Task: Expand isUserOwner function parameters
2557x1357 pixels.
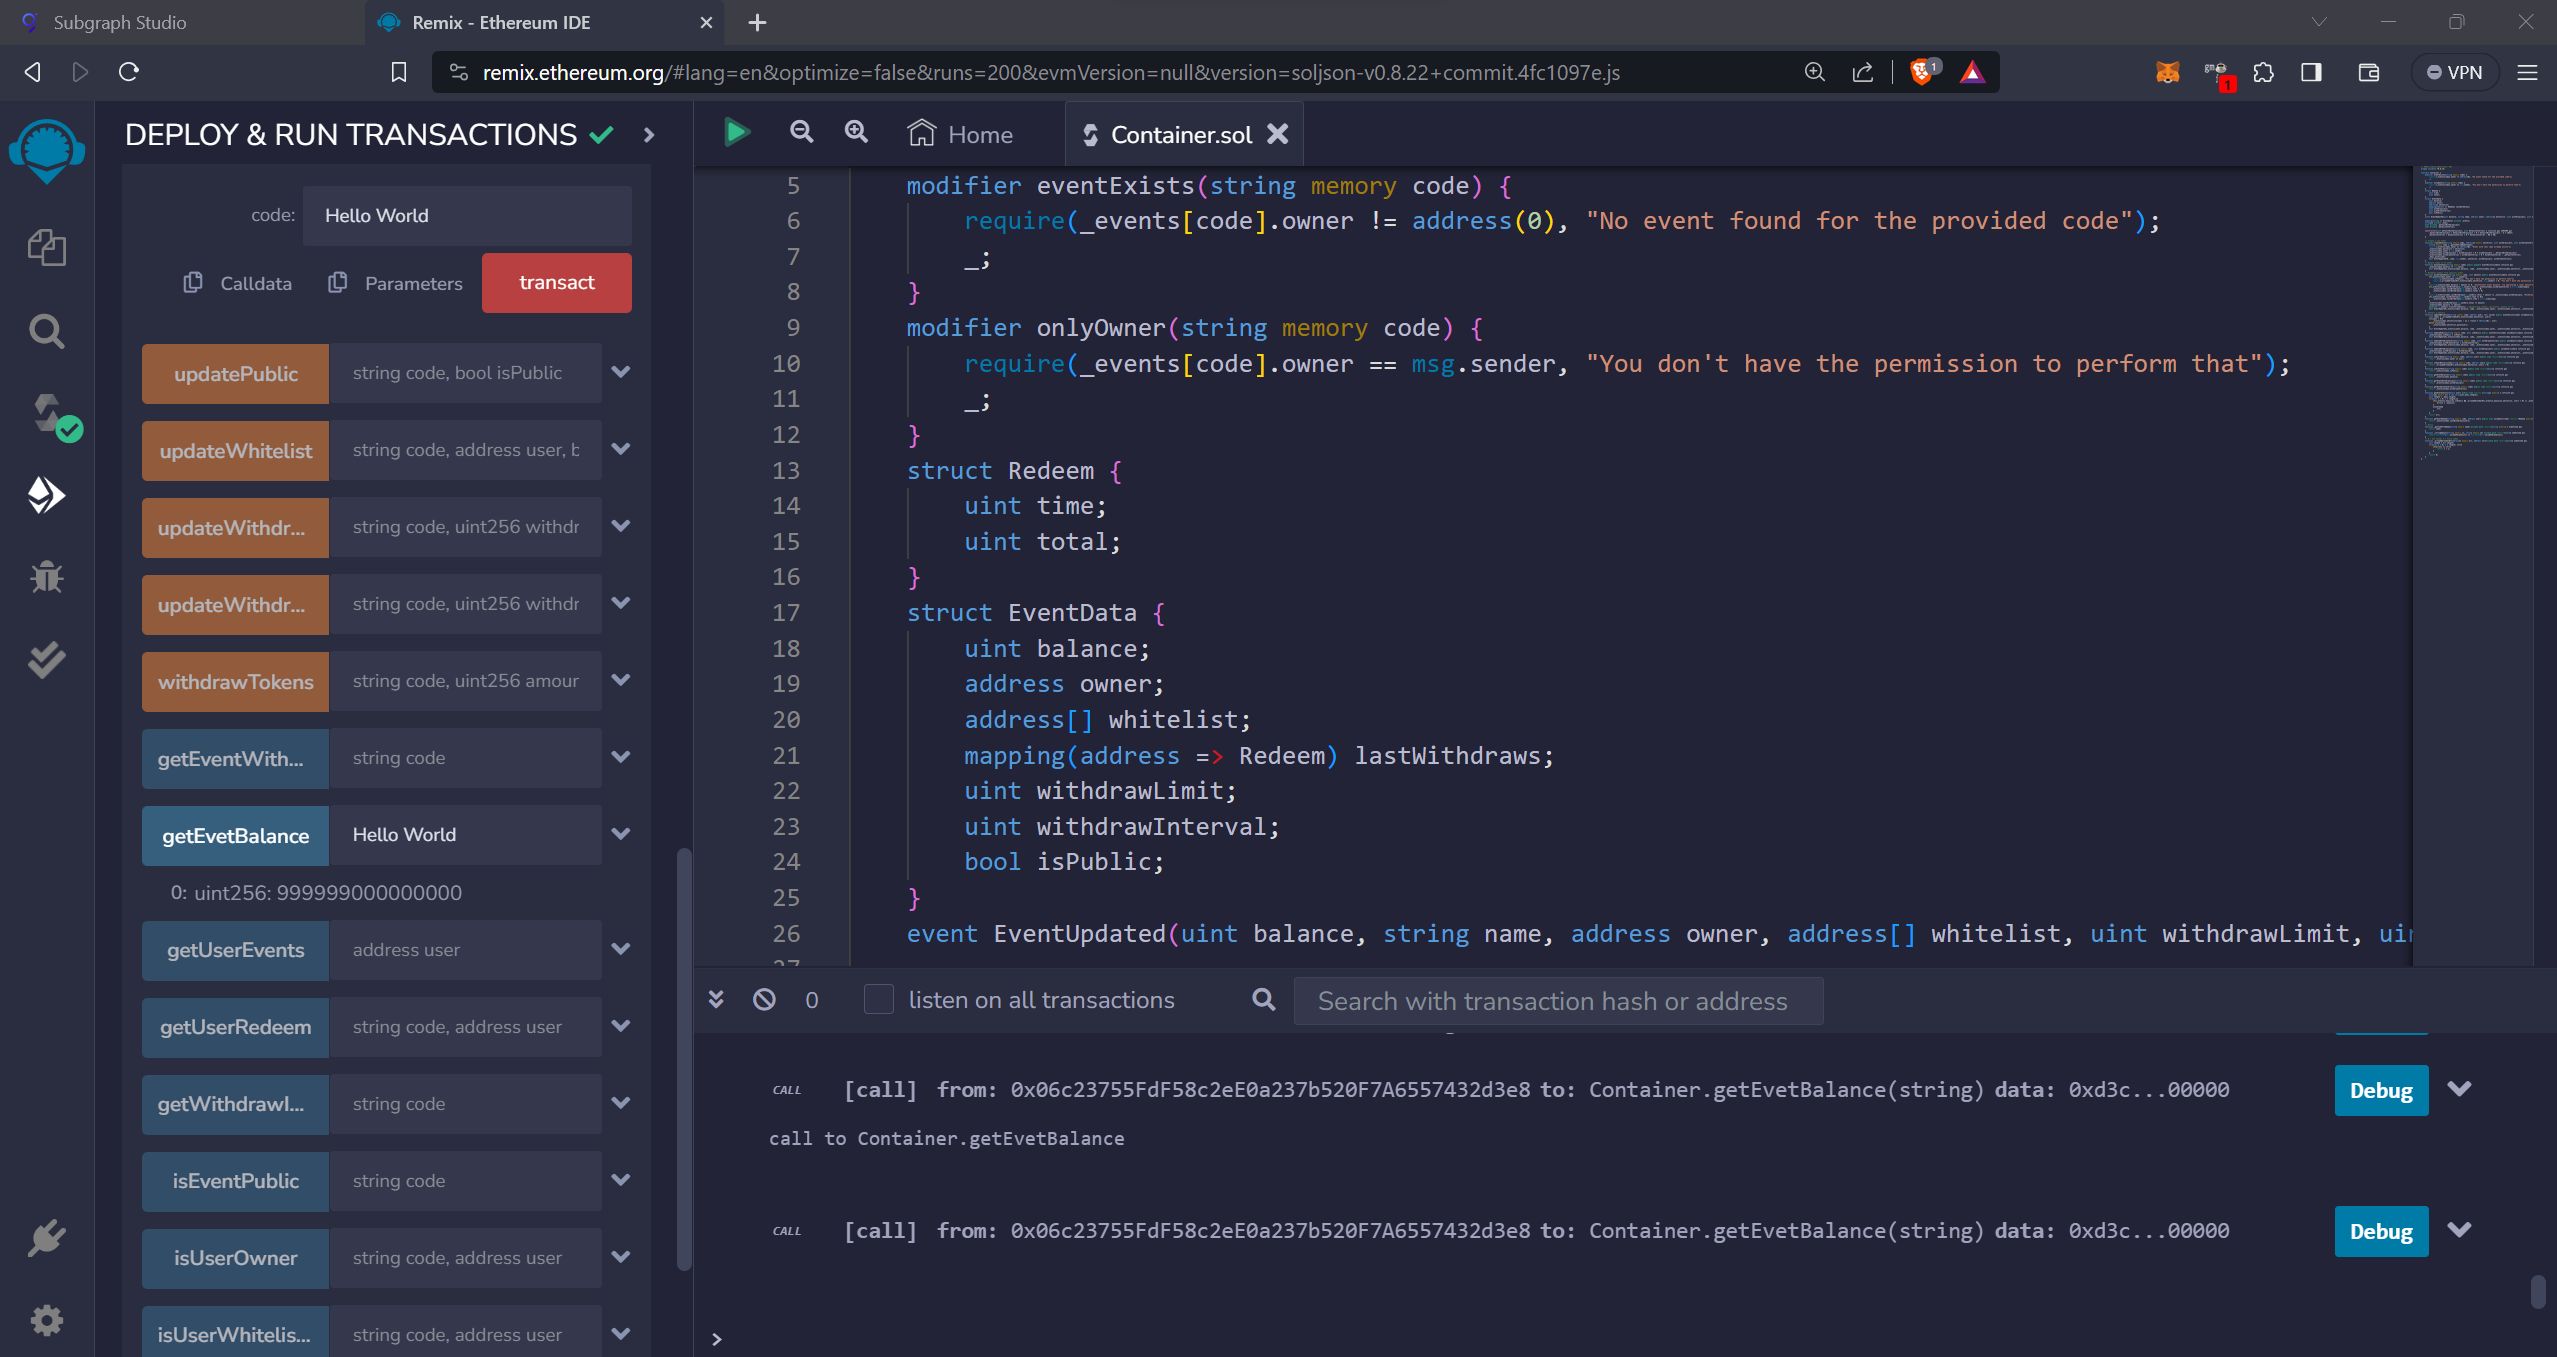Action: (x=621, y=1257)
